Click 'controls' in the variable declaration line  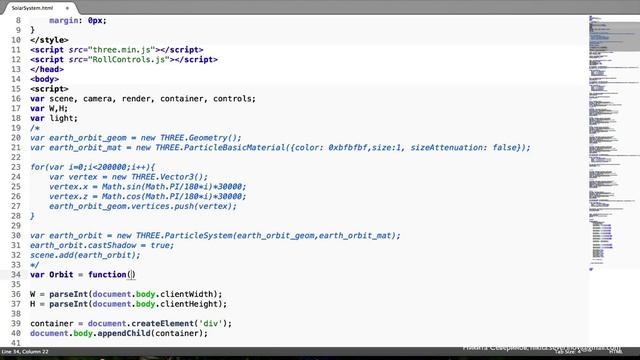point(232,99)
